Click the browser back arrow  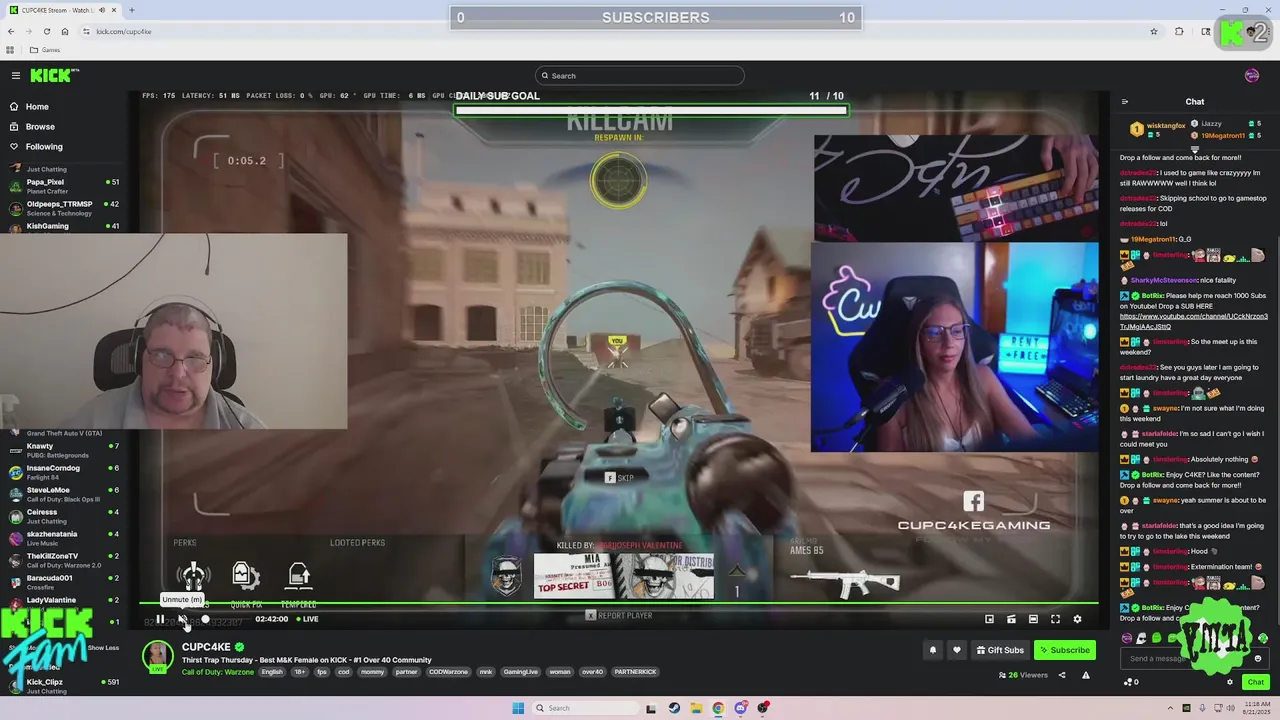click(11, 31)
